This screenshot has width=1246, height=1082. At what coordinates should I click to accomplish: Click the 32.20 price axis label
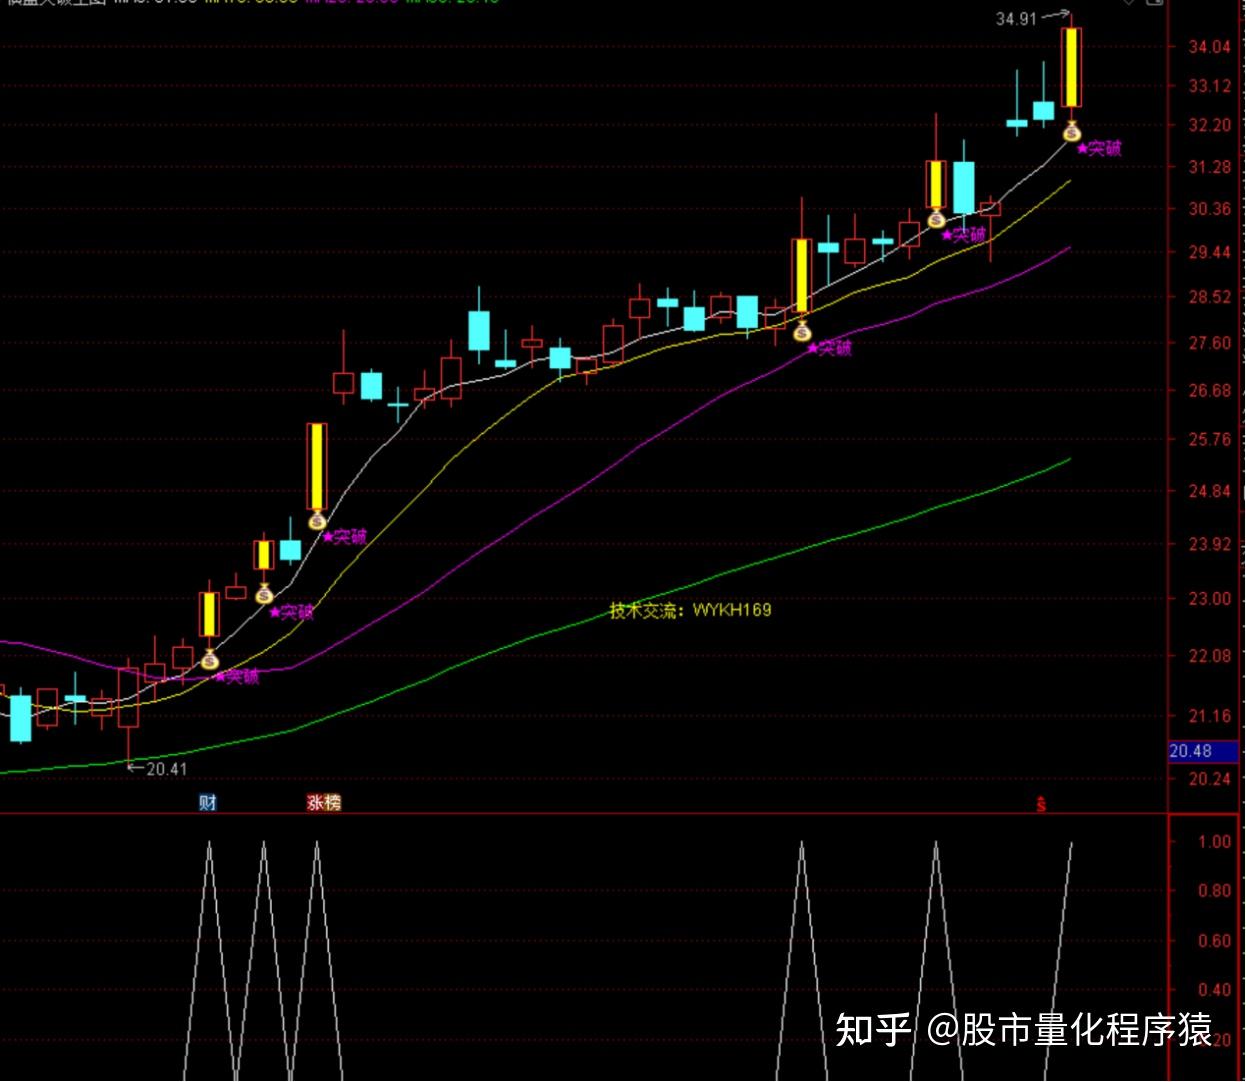point(1209,126)
